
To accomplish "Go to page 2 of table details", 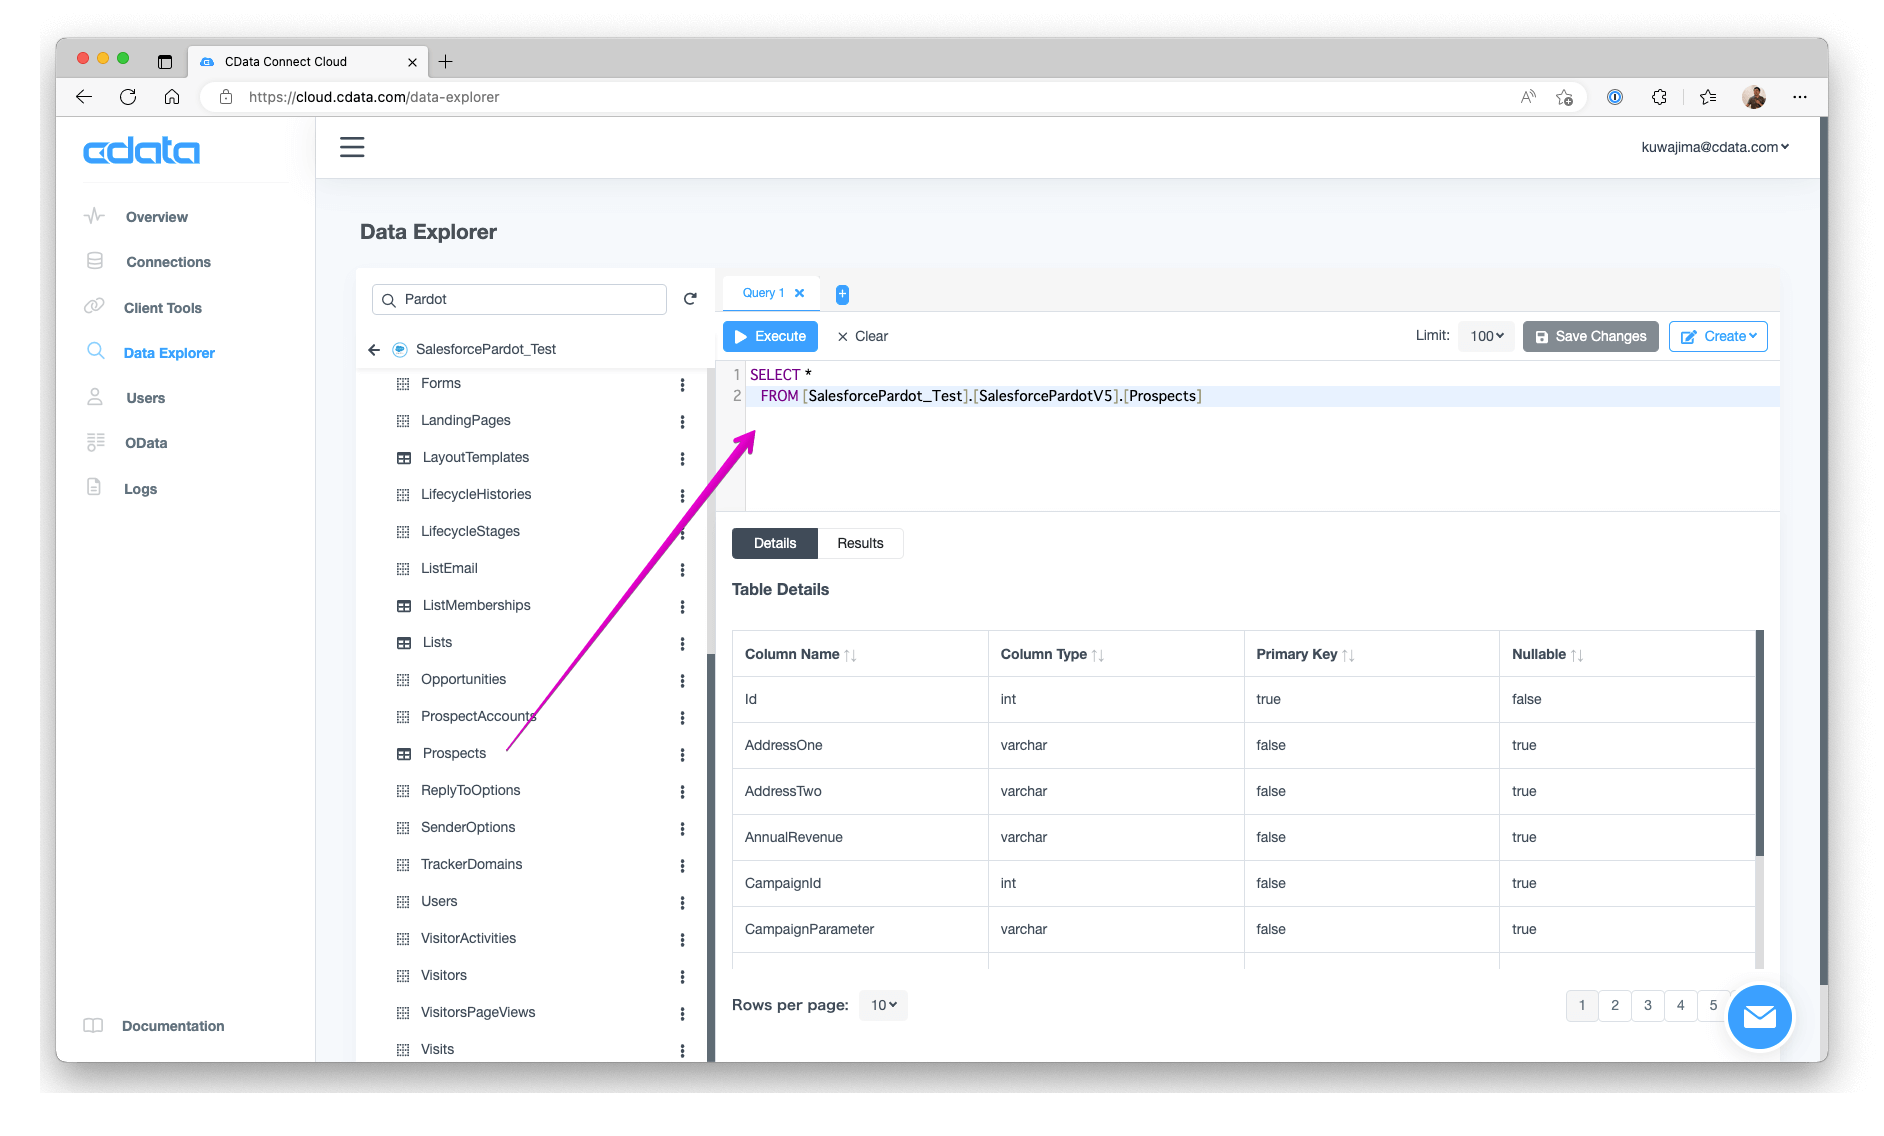I will (1615, 1006).
